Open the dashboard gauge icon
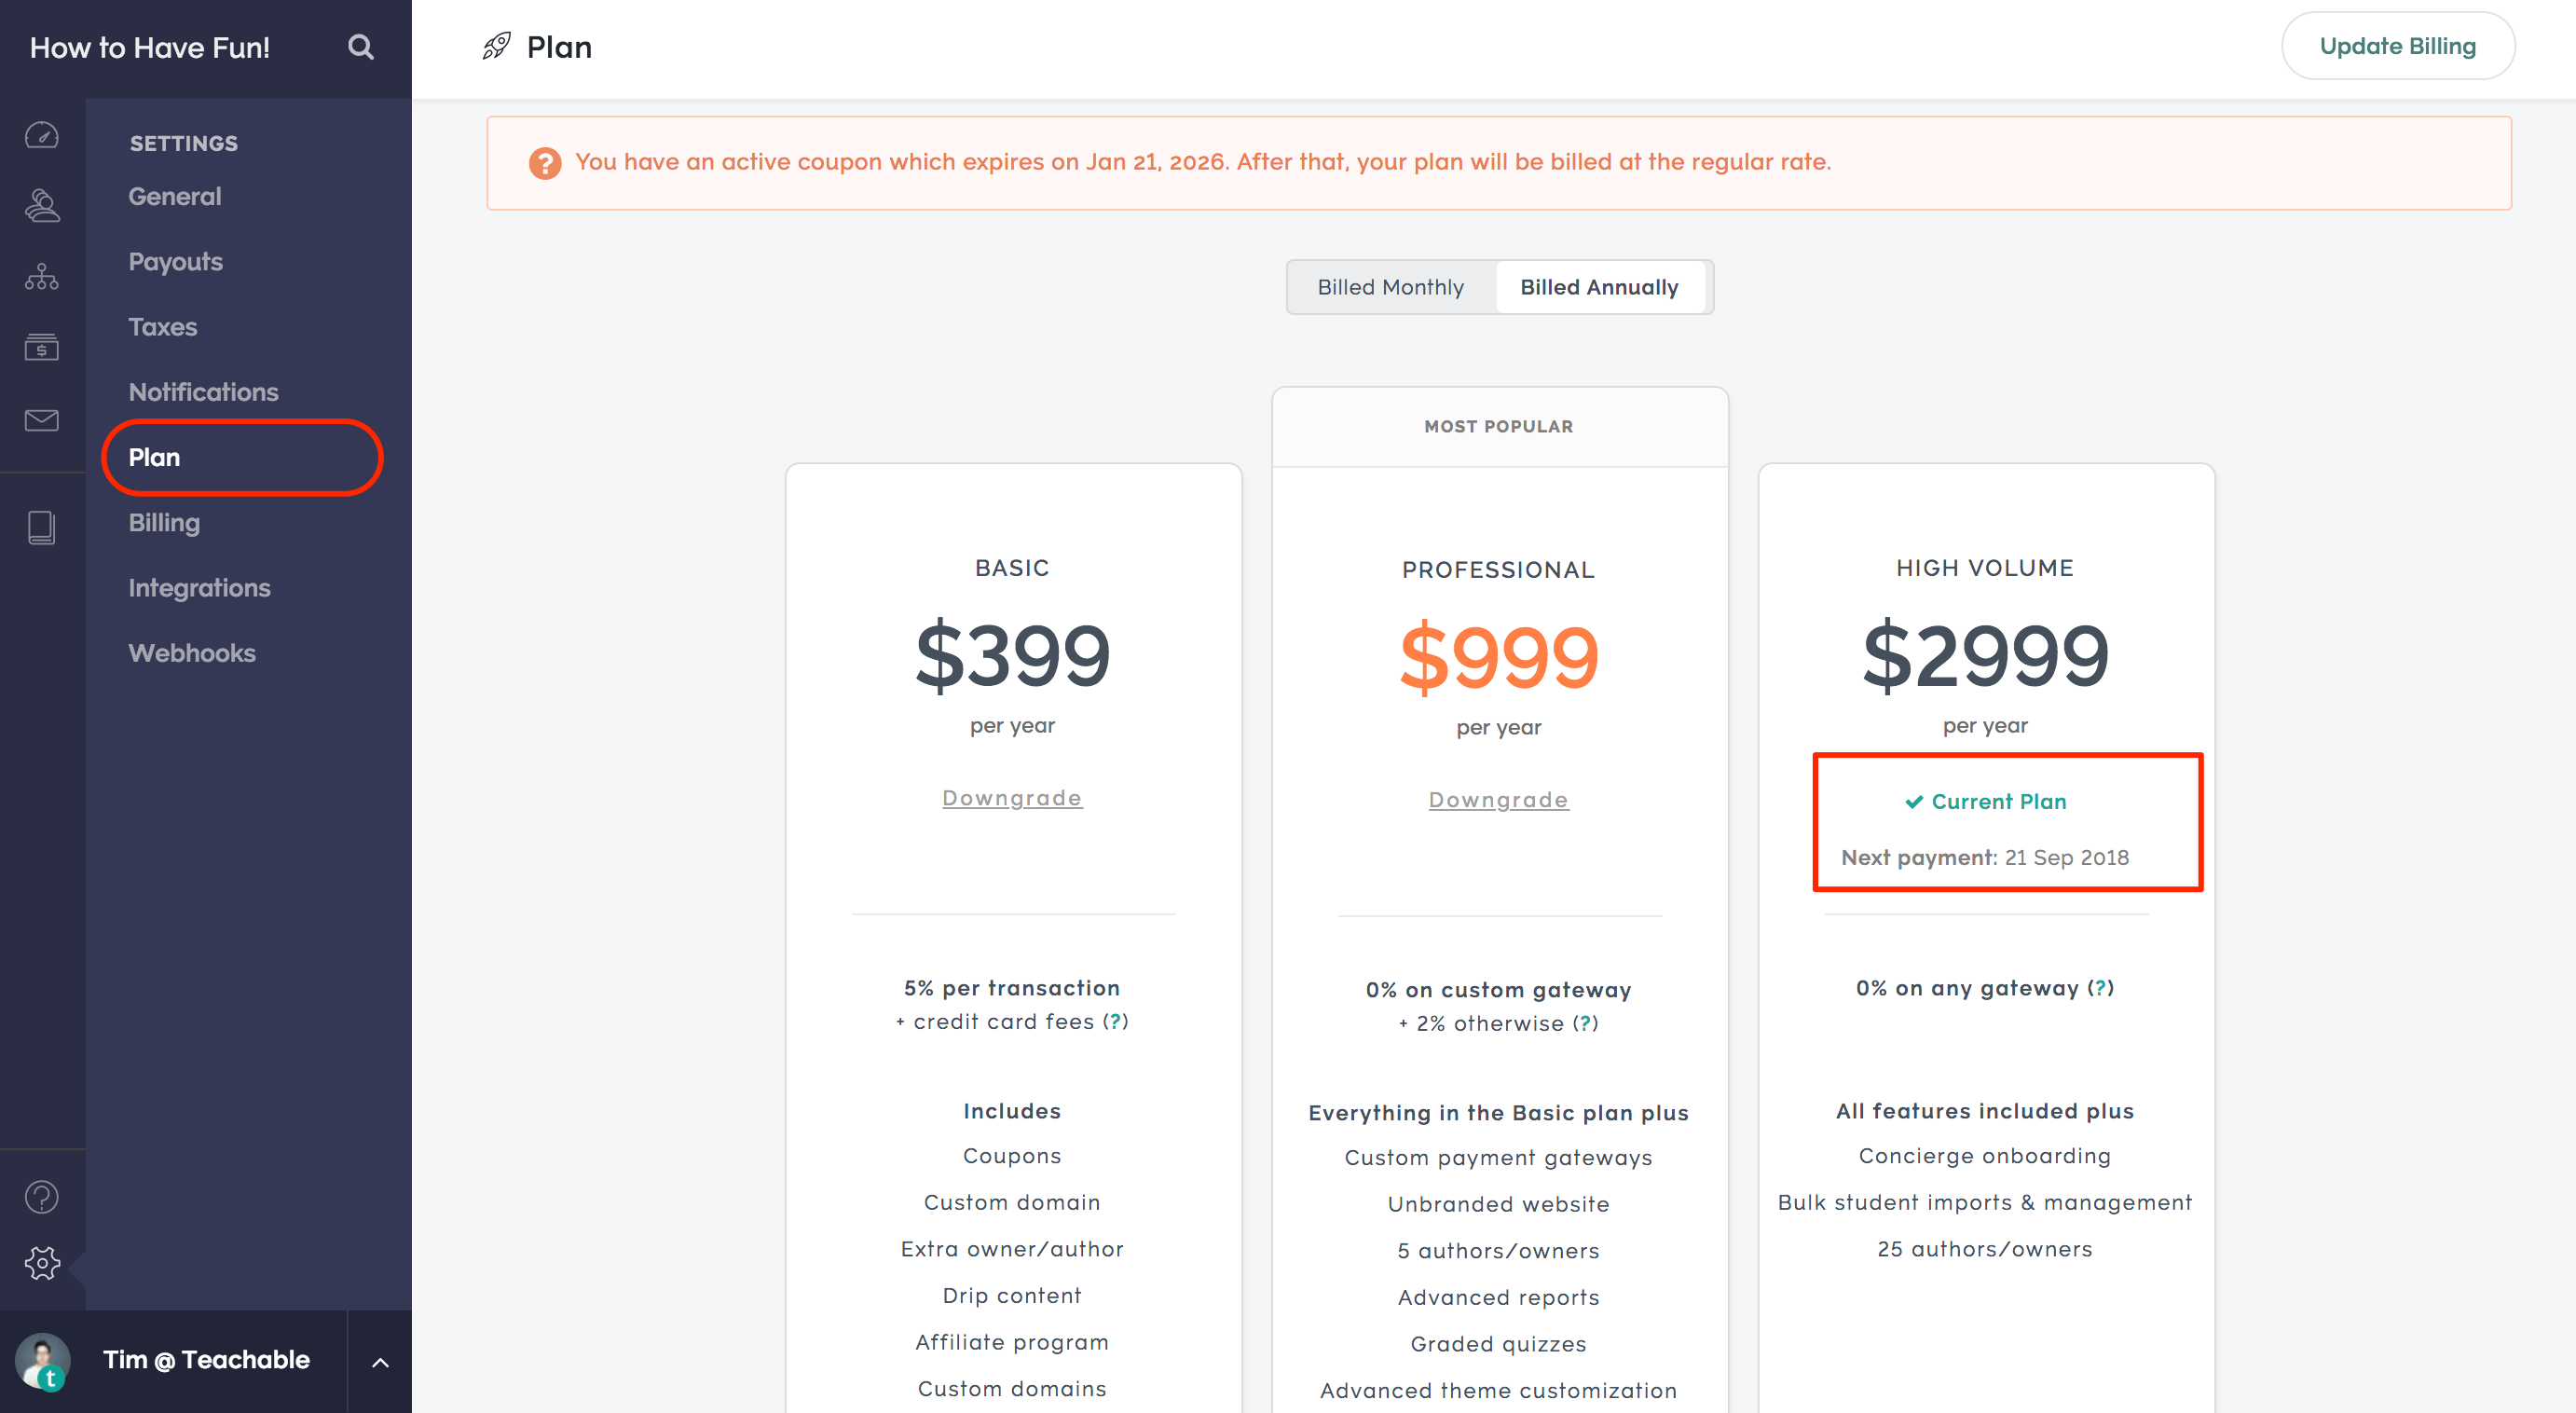 tap(42, 135)
